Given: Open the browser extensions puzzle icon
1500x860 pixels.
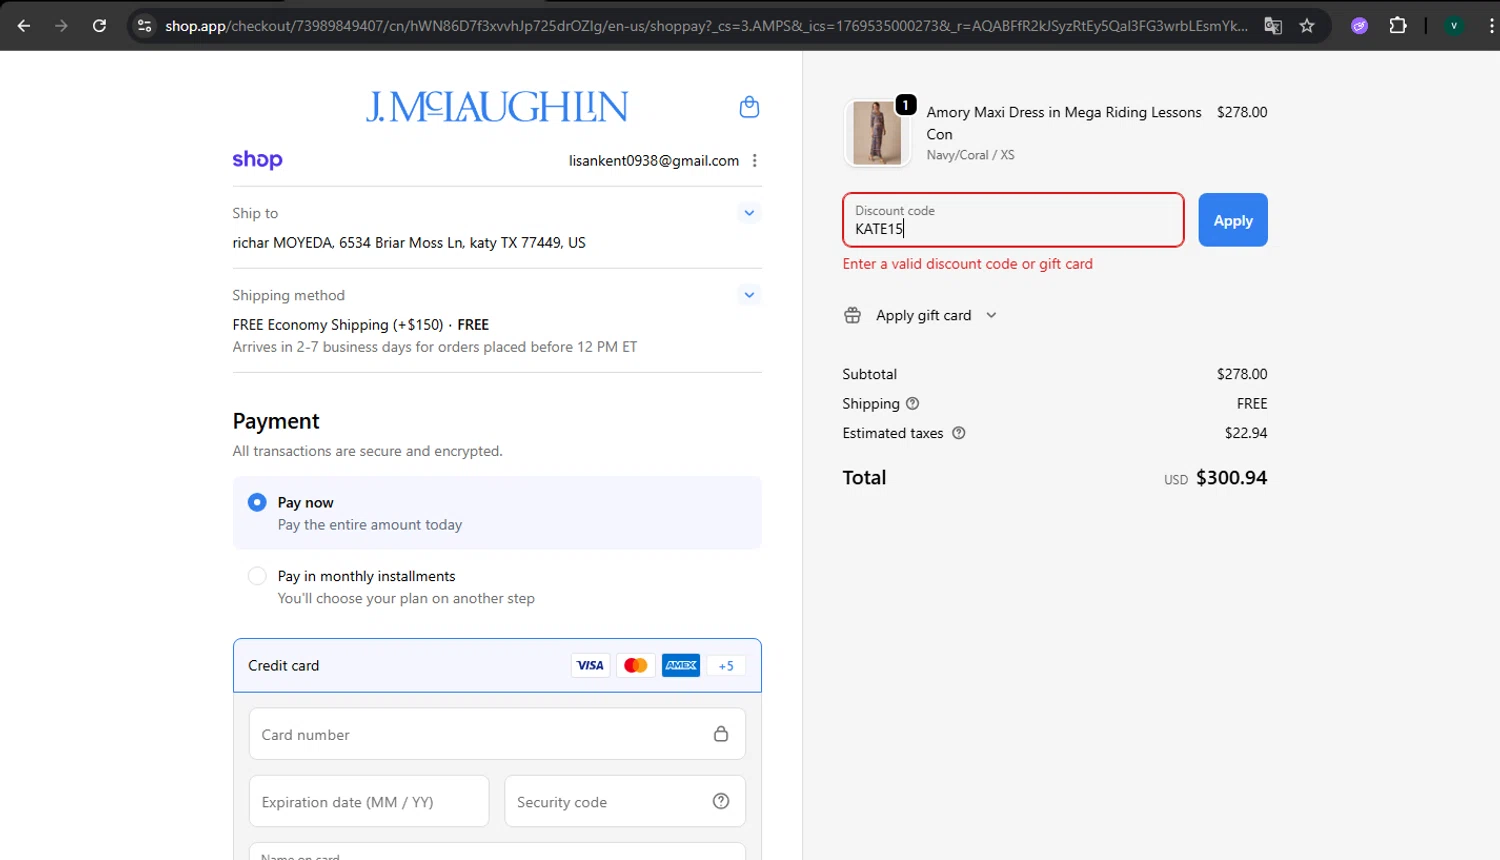Looking at the screenshot, I should coord(1398,26).
